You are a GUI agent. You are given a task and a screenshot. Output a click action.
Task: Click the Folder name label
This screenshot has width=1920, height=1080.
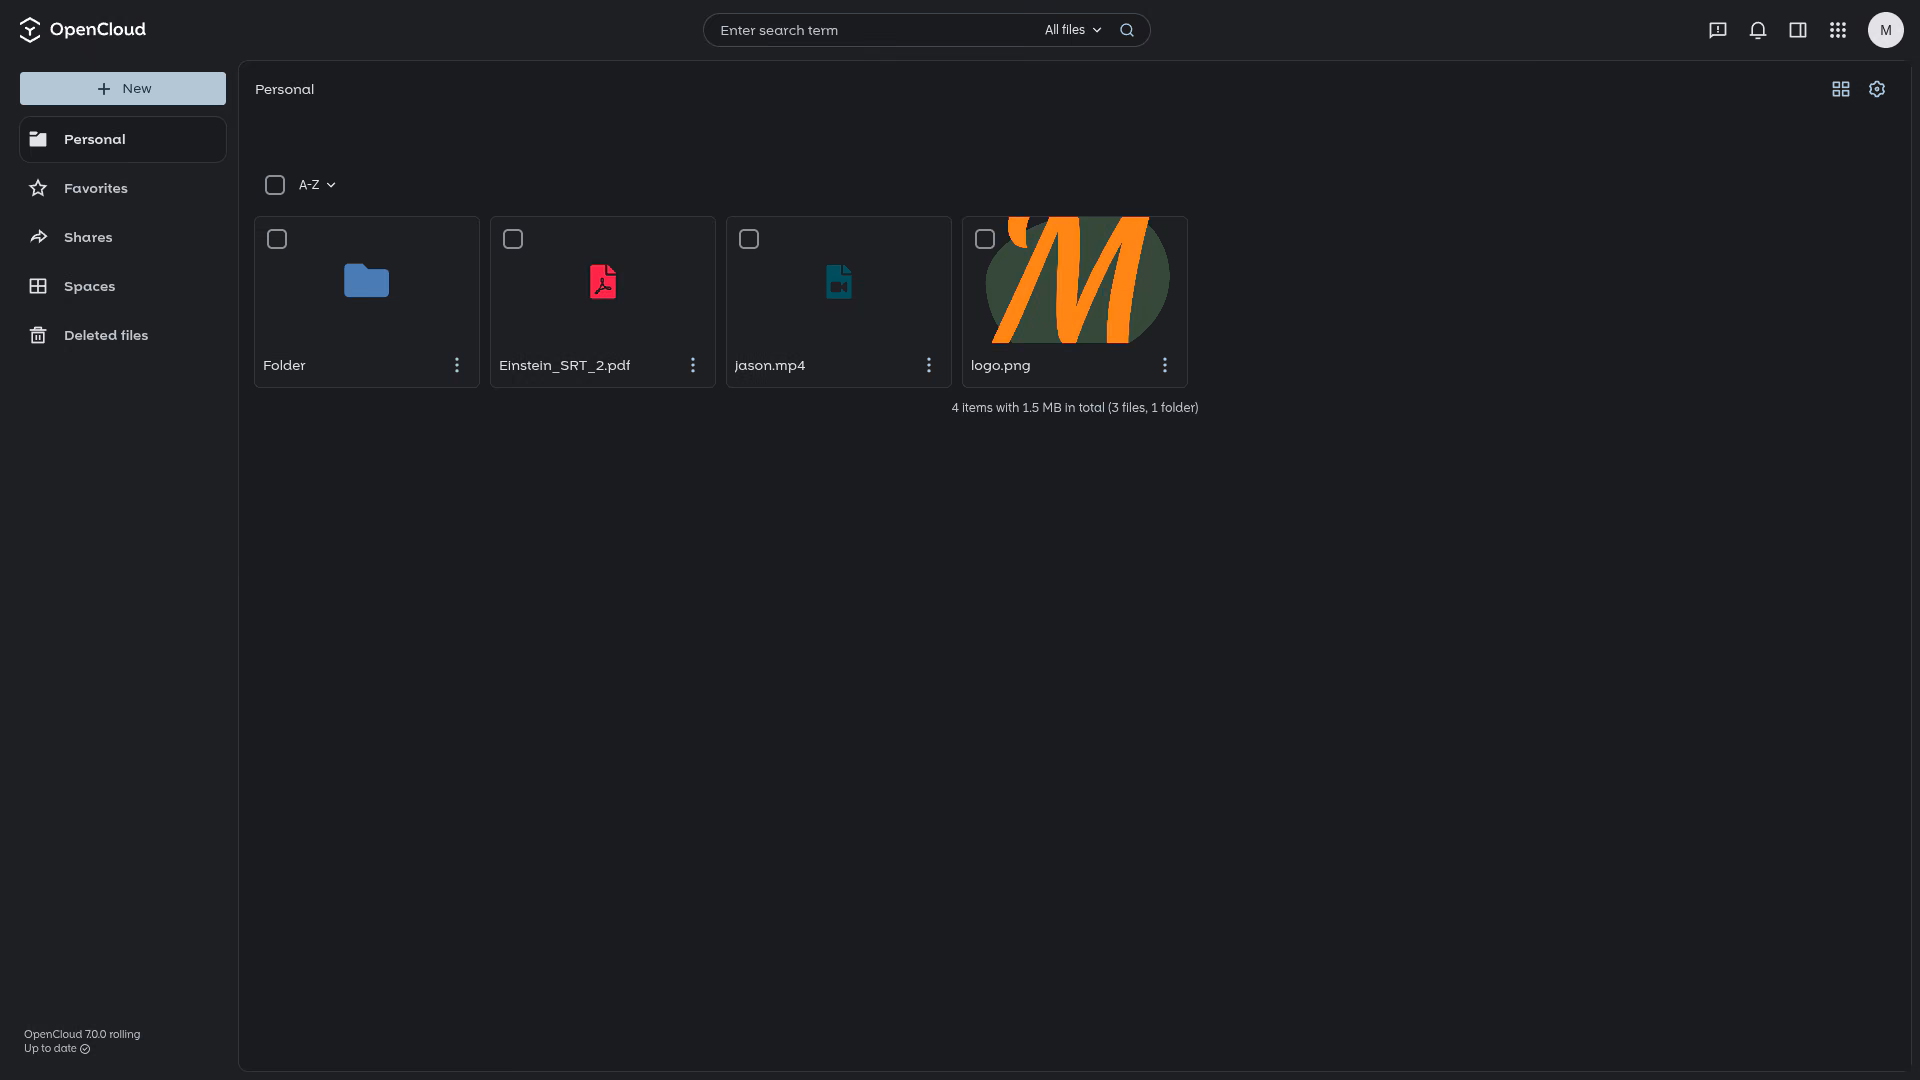(x=284, y=365)
